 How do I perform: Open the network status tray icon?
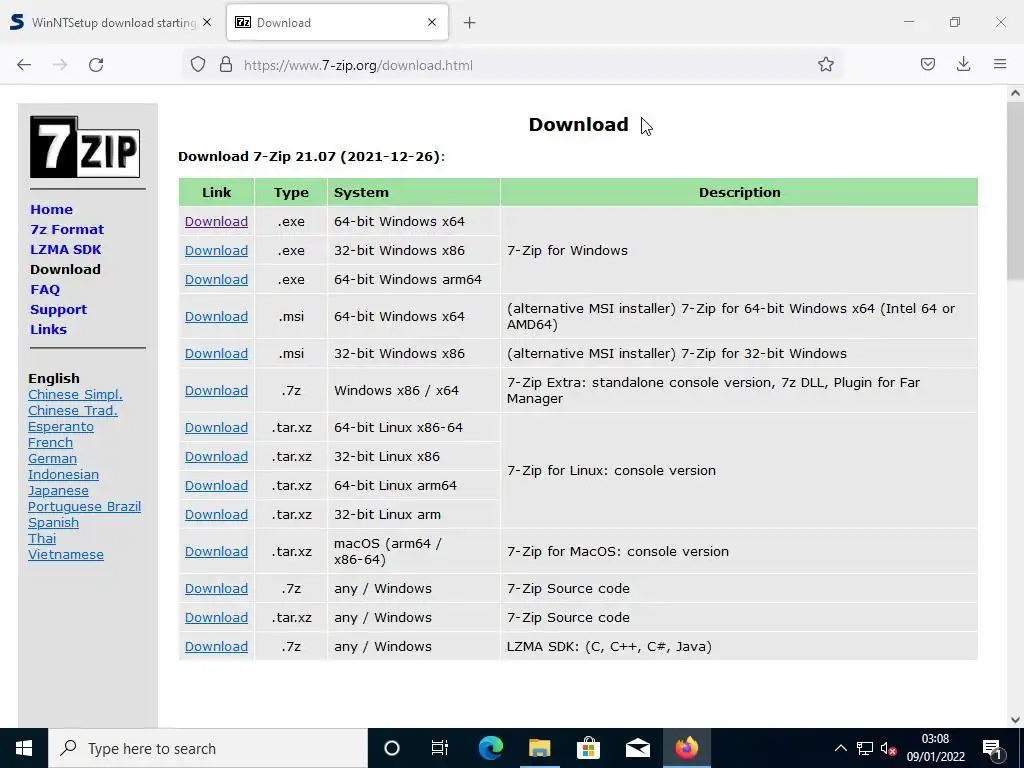coord(865,748)
